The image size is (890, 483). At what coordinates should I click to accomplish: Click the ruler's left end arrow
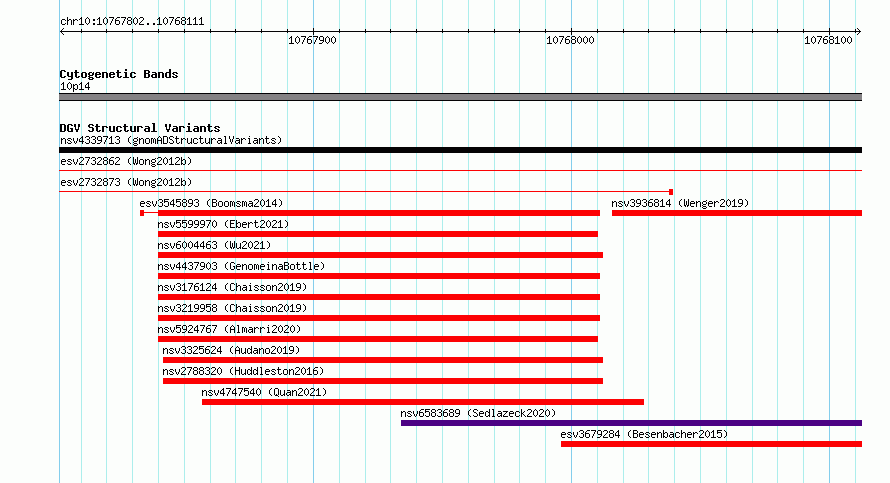point(63,32)
